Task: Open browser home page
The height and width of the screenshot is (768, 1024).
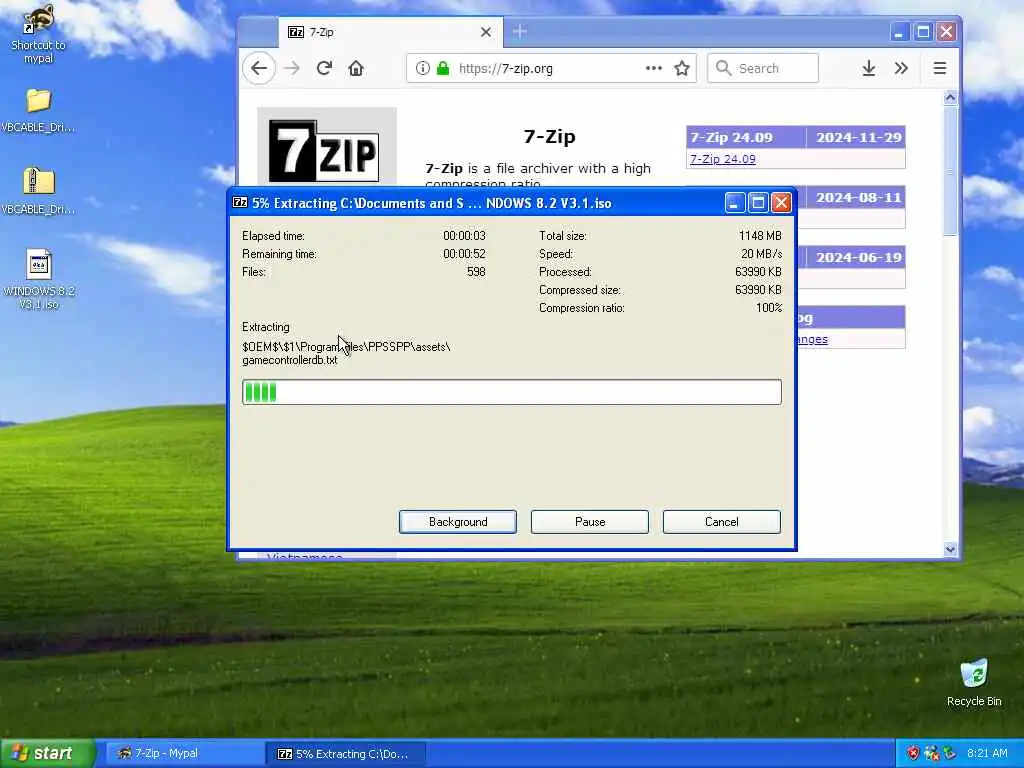Action: click(x=356, y=68)
